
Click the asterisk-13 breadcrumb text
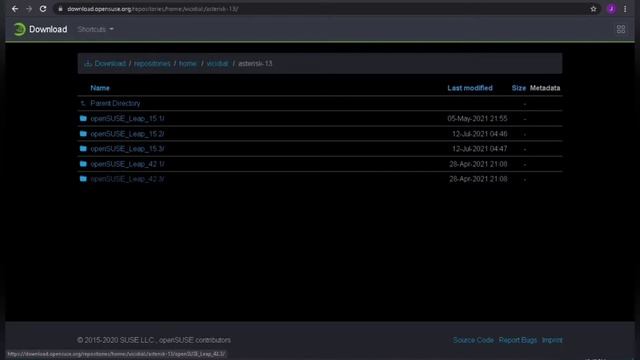(x=255, y=64)
